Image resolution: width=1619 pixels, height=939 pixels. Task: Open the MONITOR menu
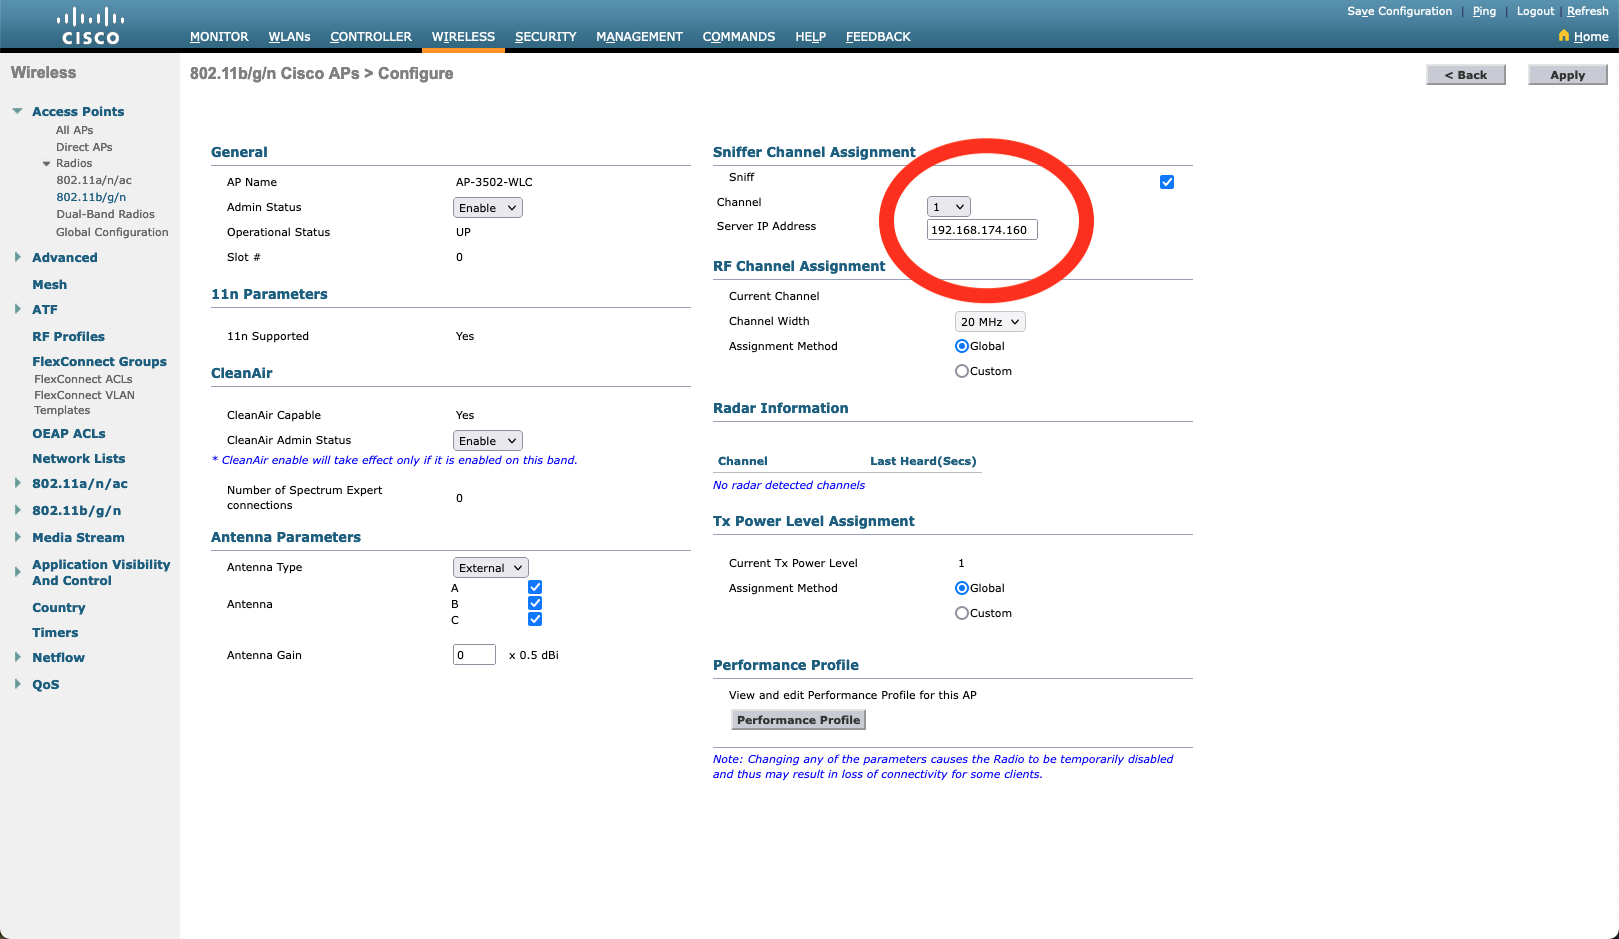[x=219, y=37]
